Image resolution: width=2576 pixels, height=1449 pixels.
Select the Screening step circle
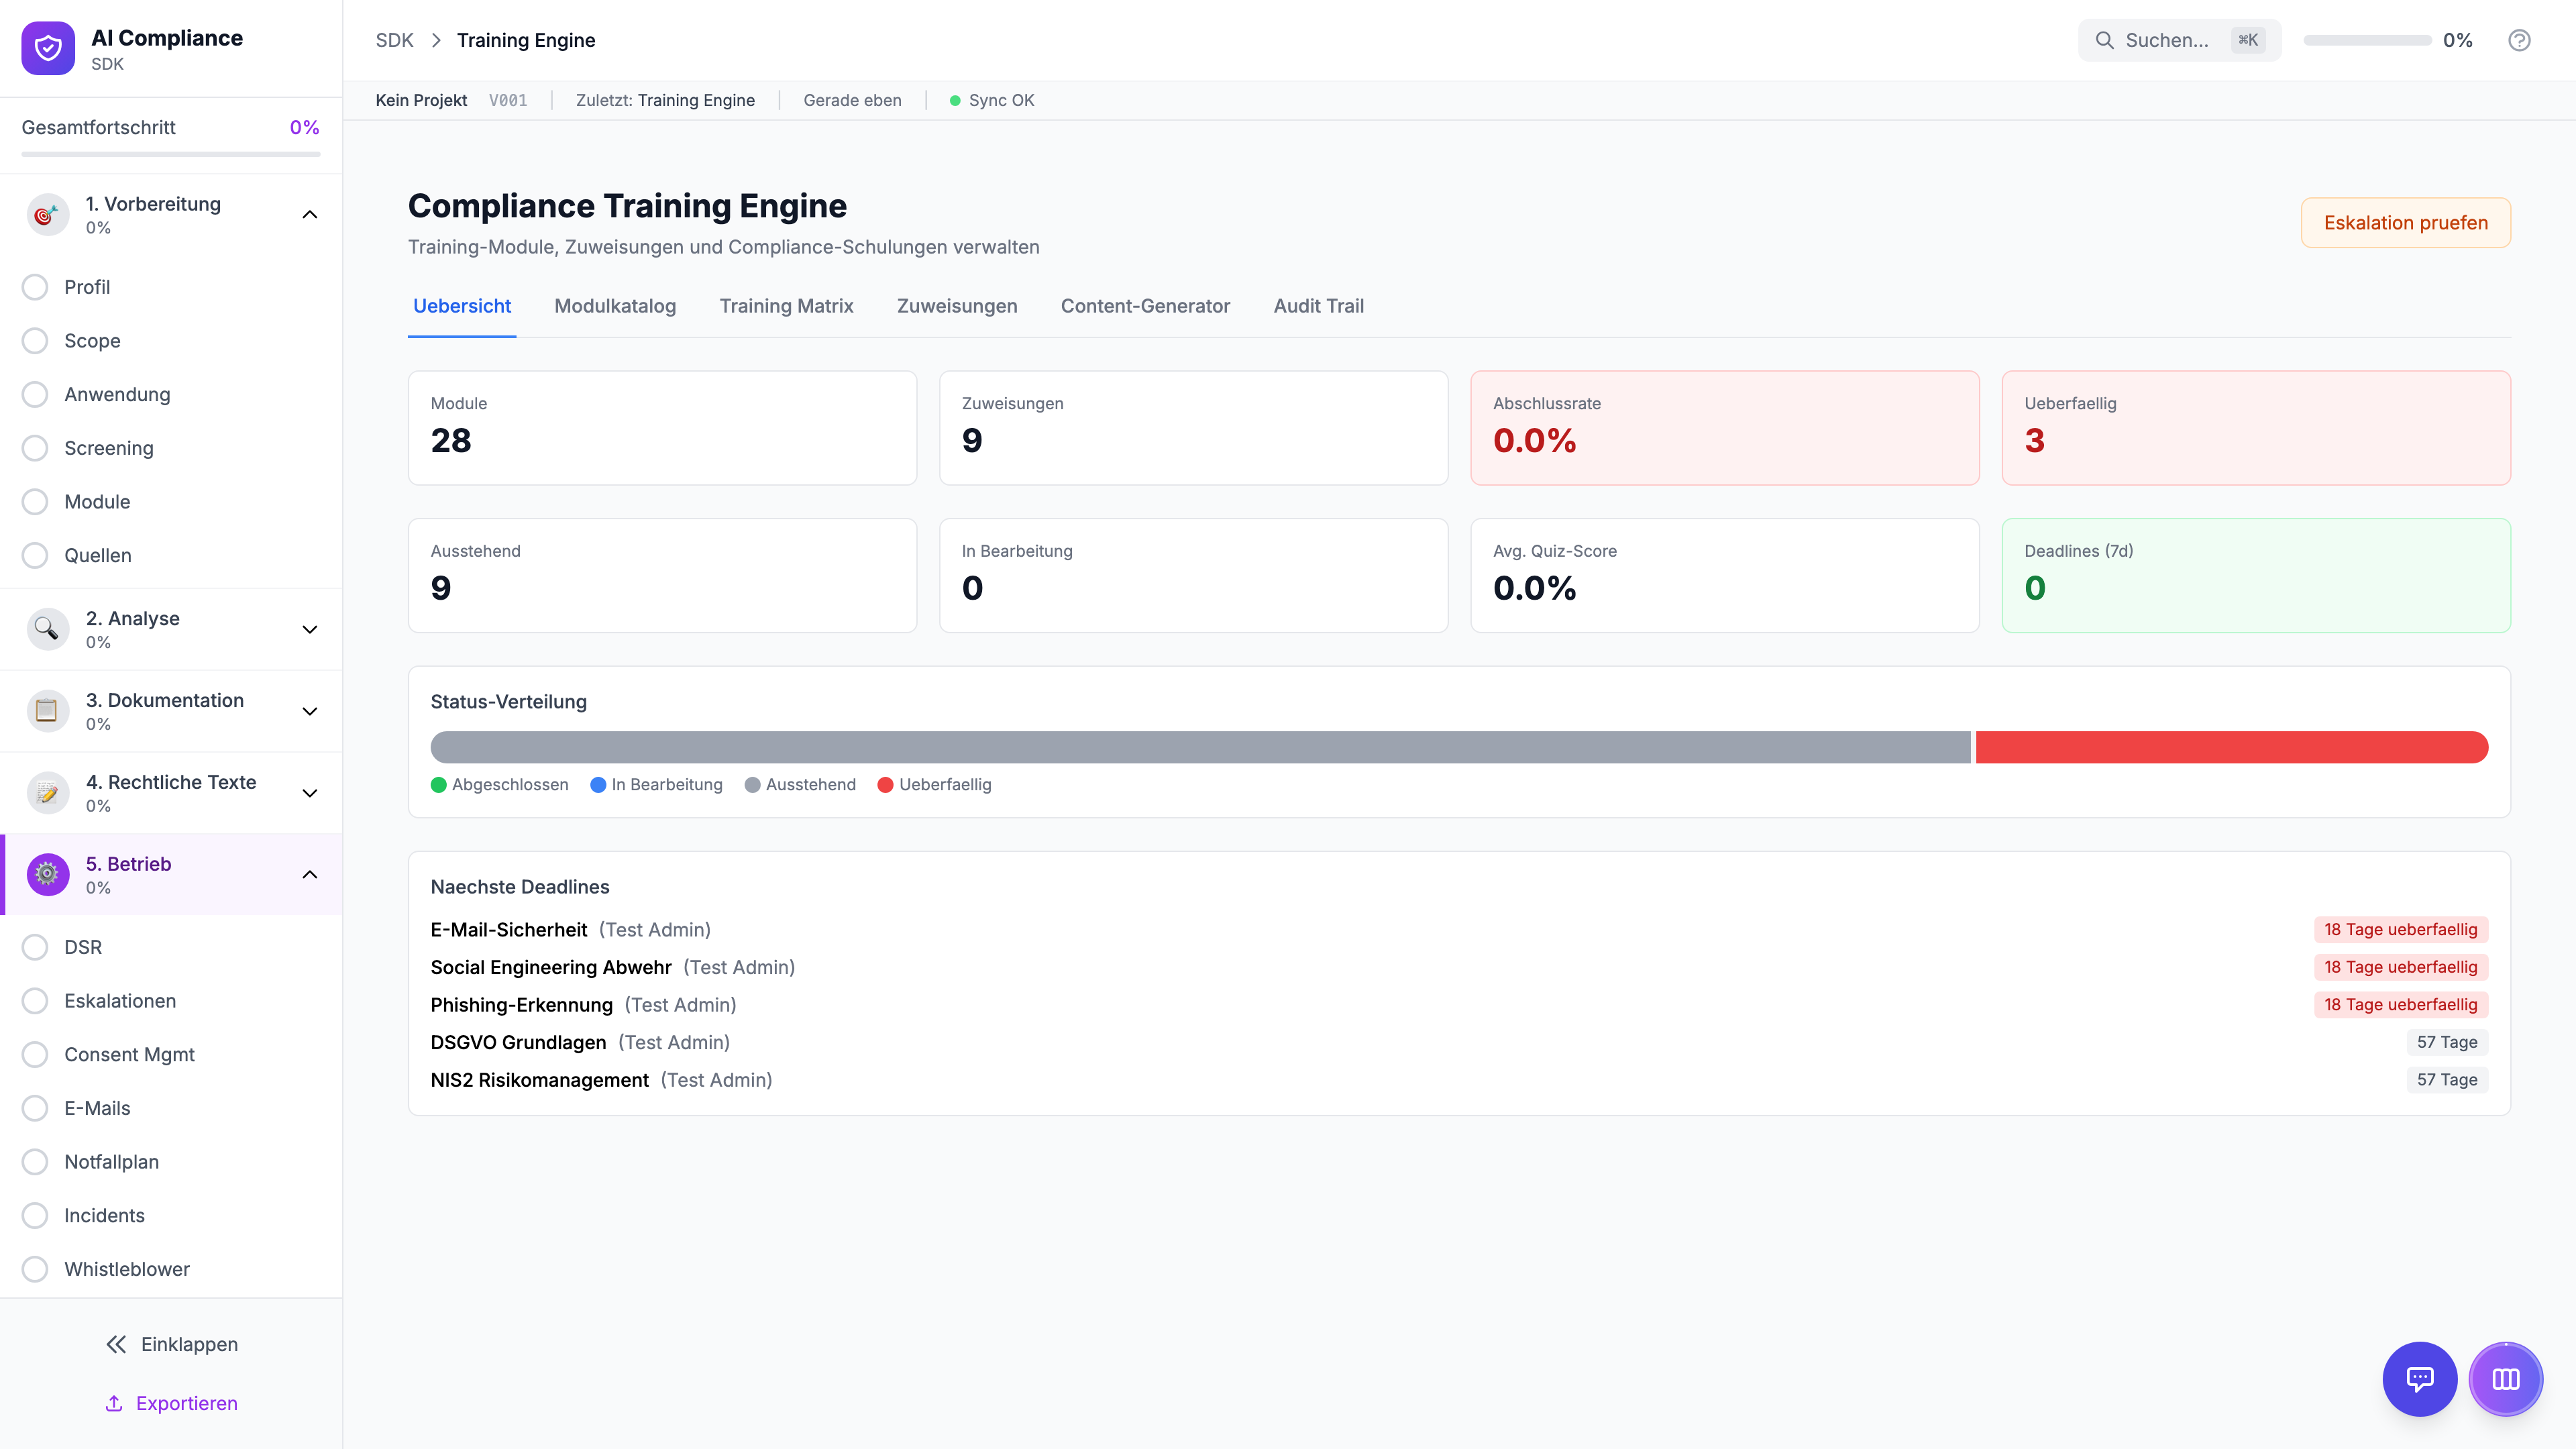[35, 448]
